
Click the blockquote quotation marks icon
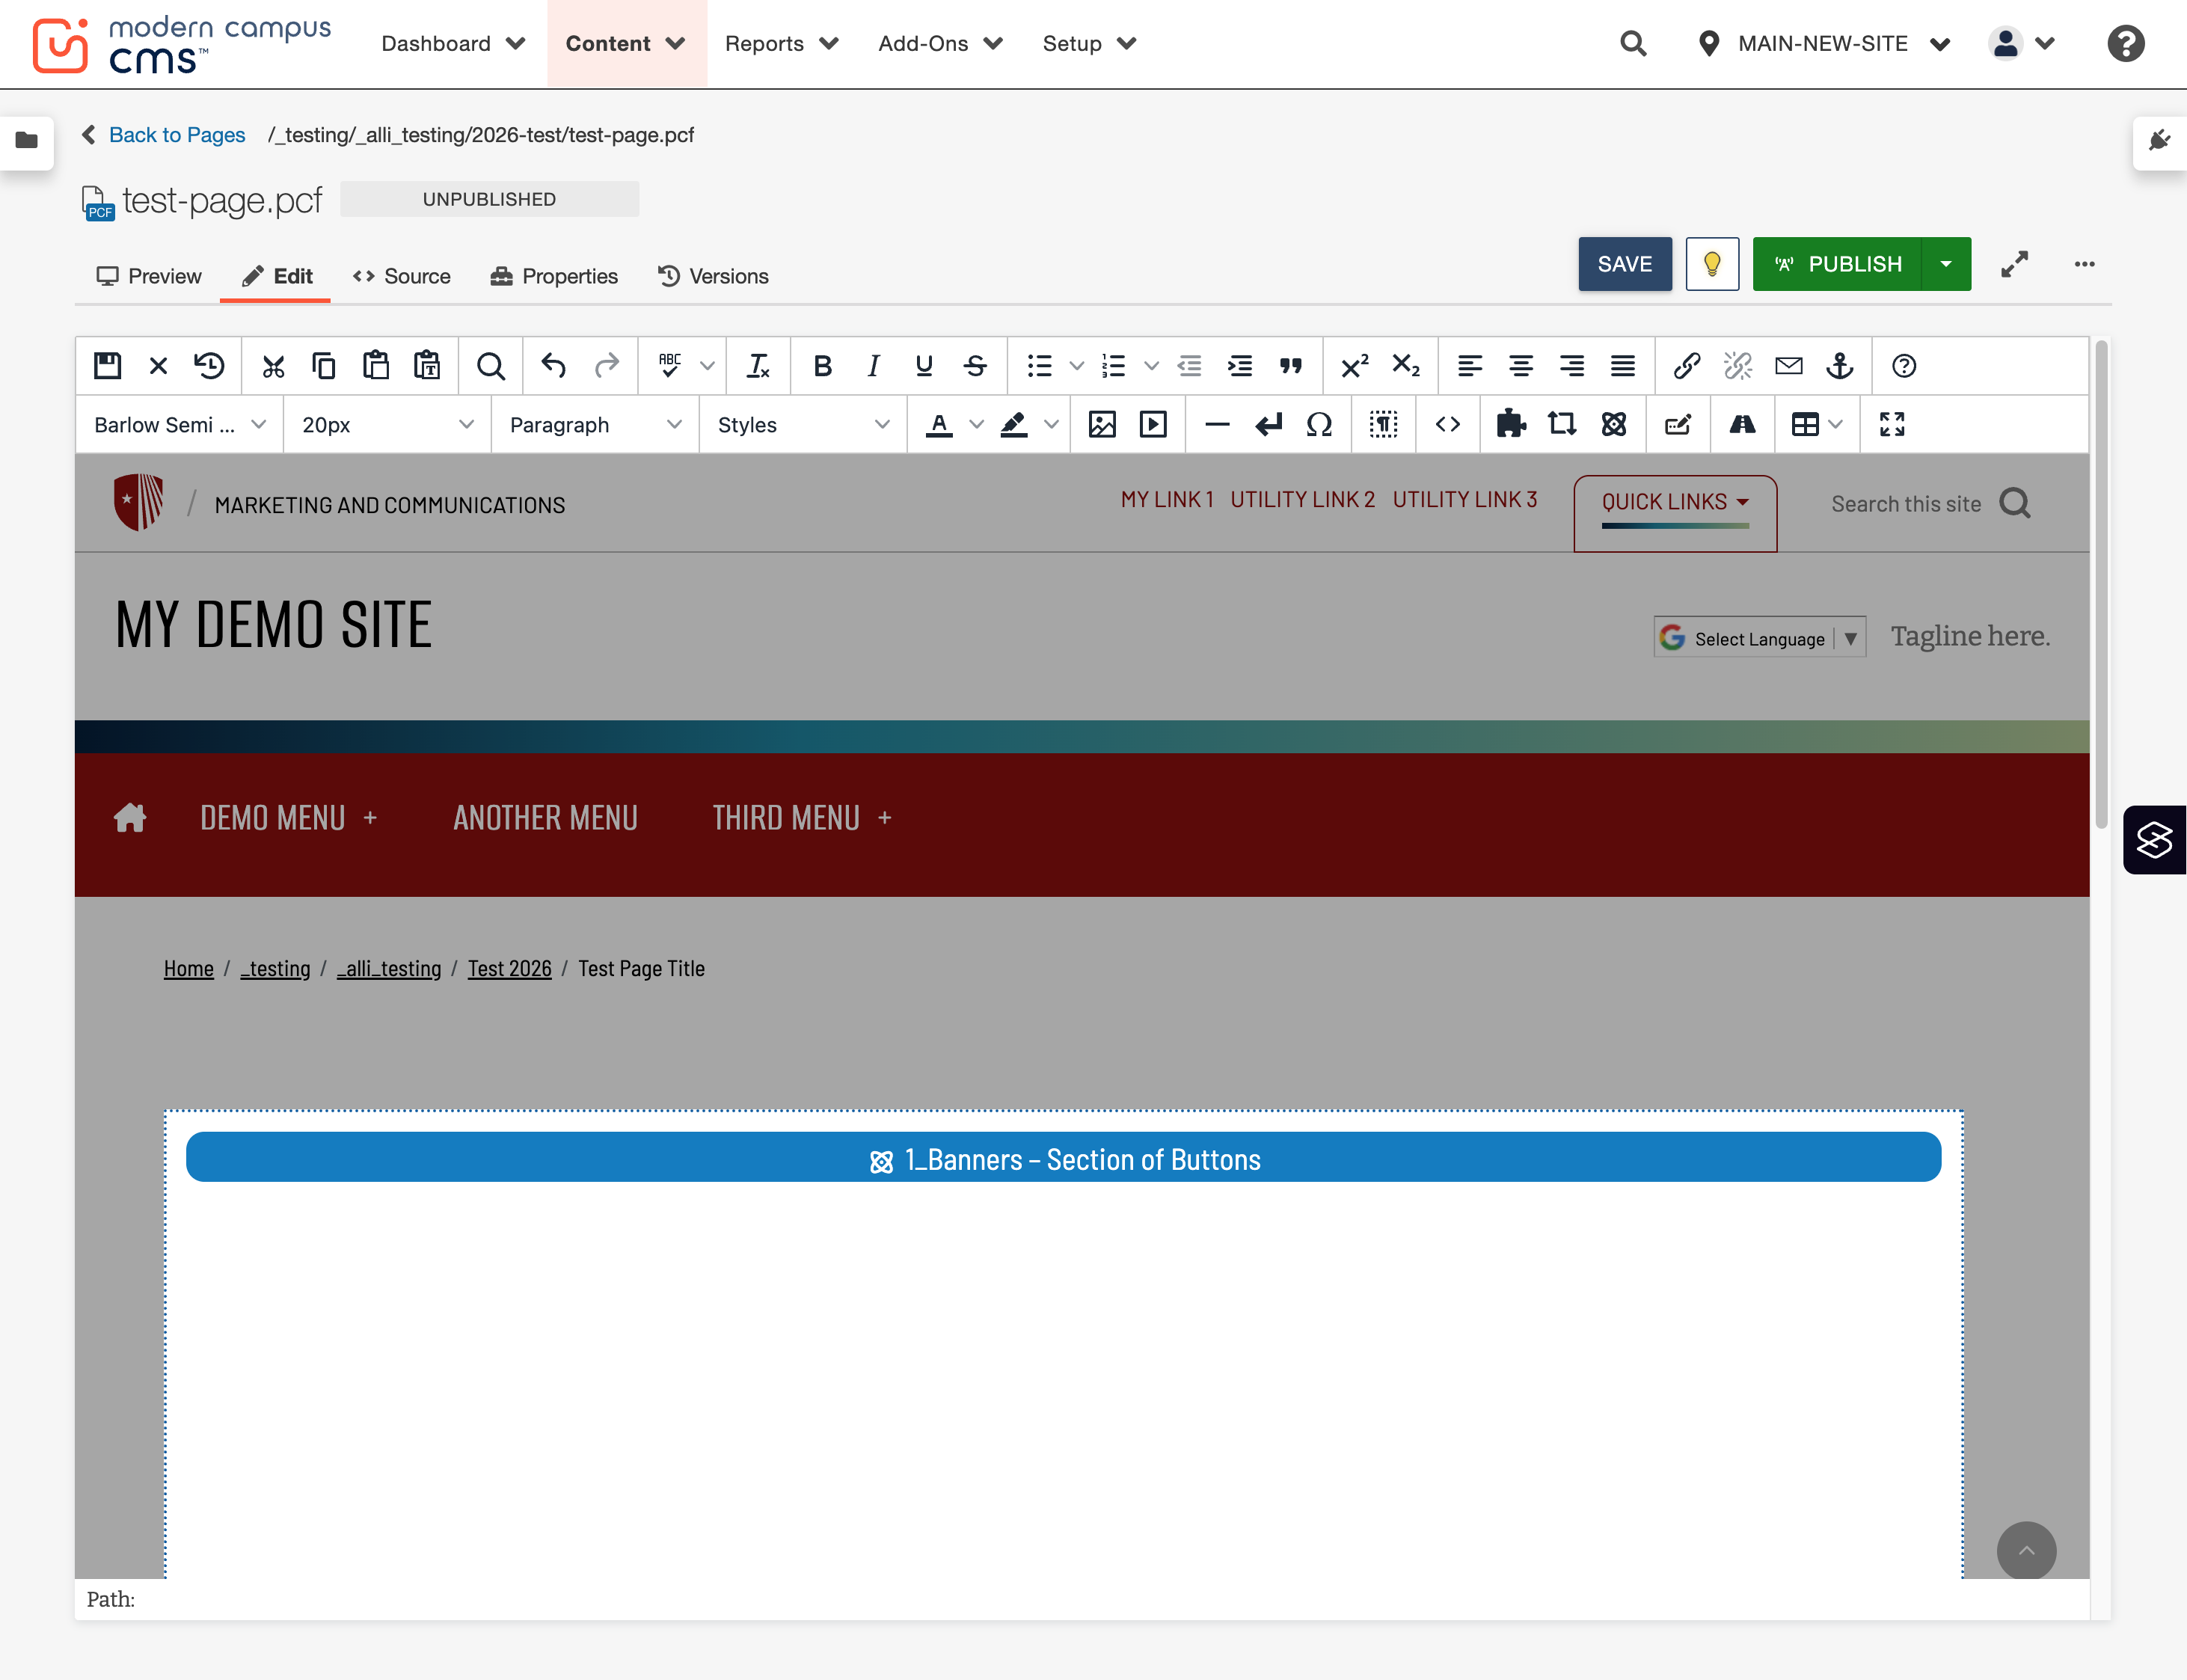pos(1290,366)
